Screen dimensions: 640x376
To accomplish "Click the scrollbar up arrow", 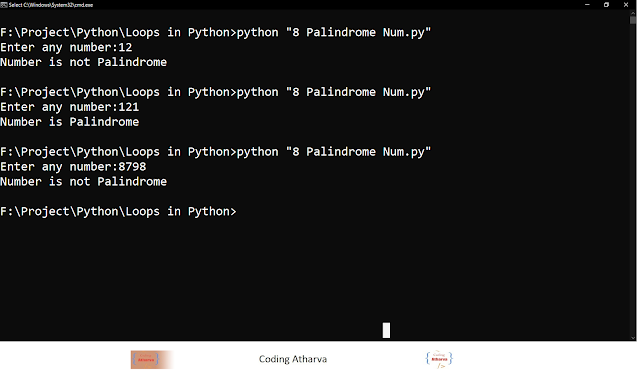I will click(633, 13).
